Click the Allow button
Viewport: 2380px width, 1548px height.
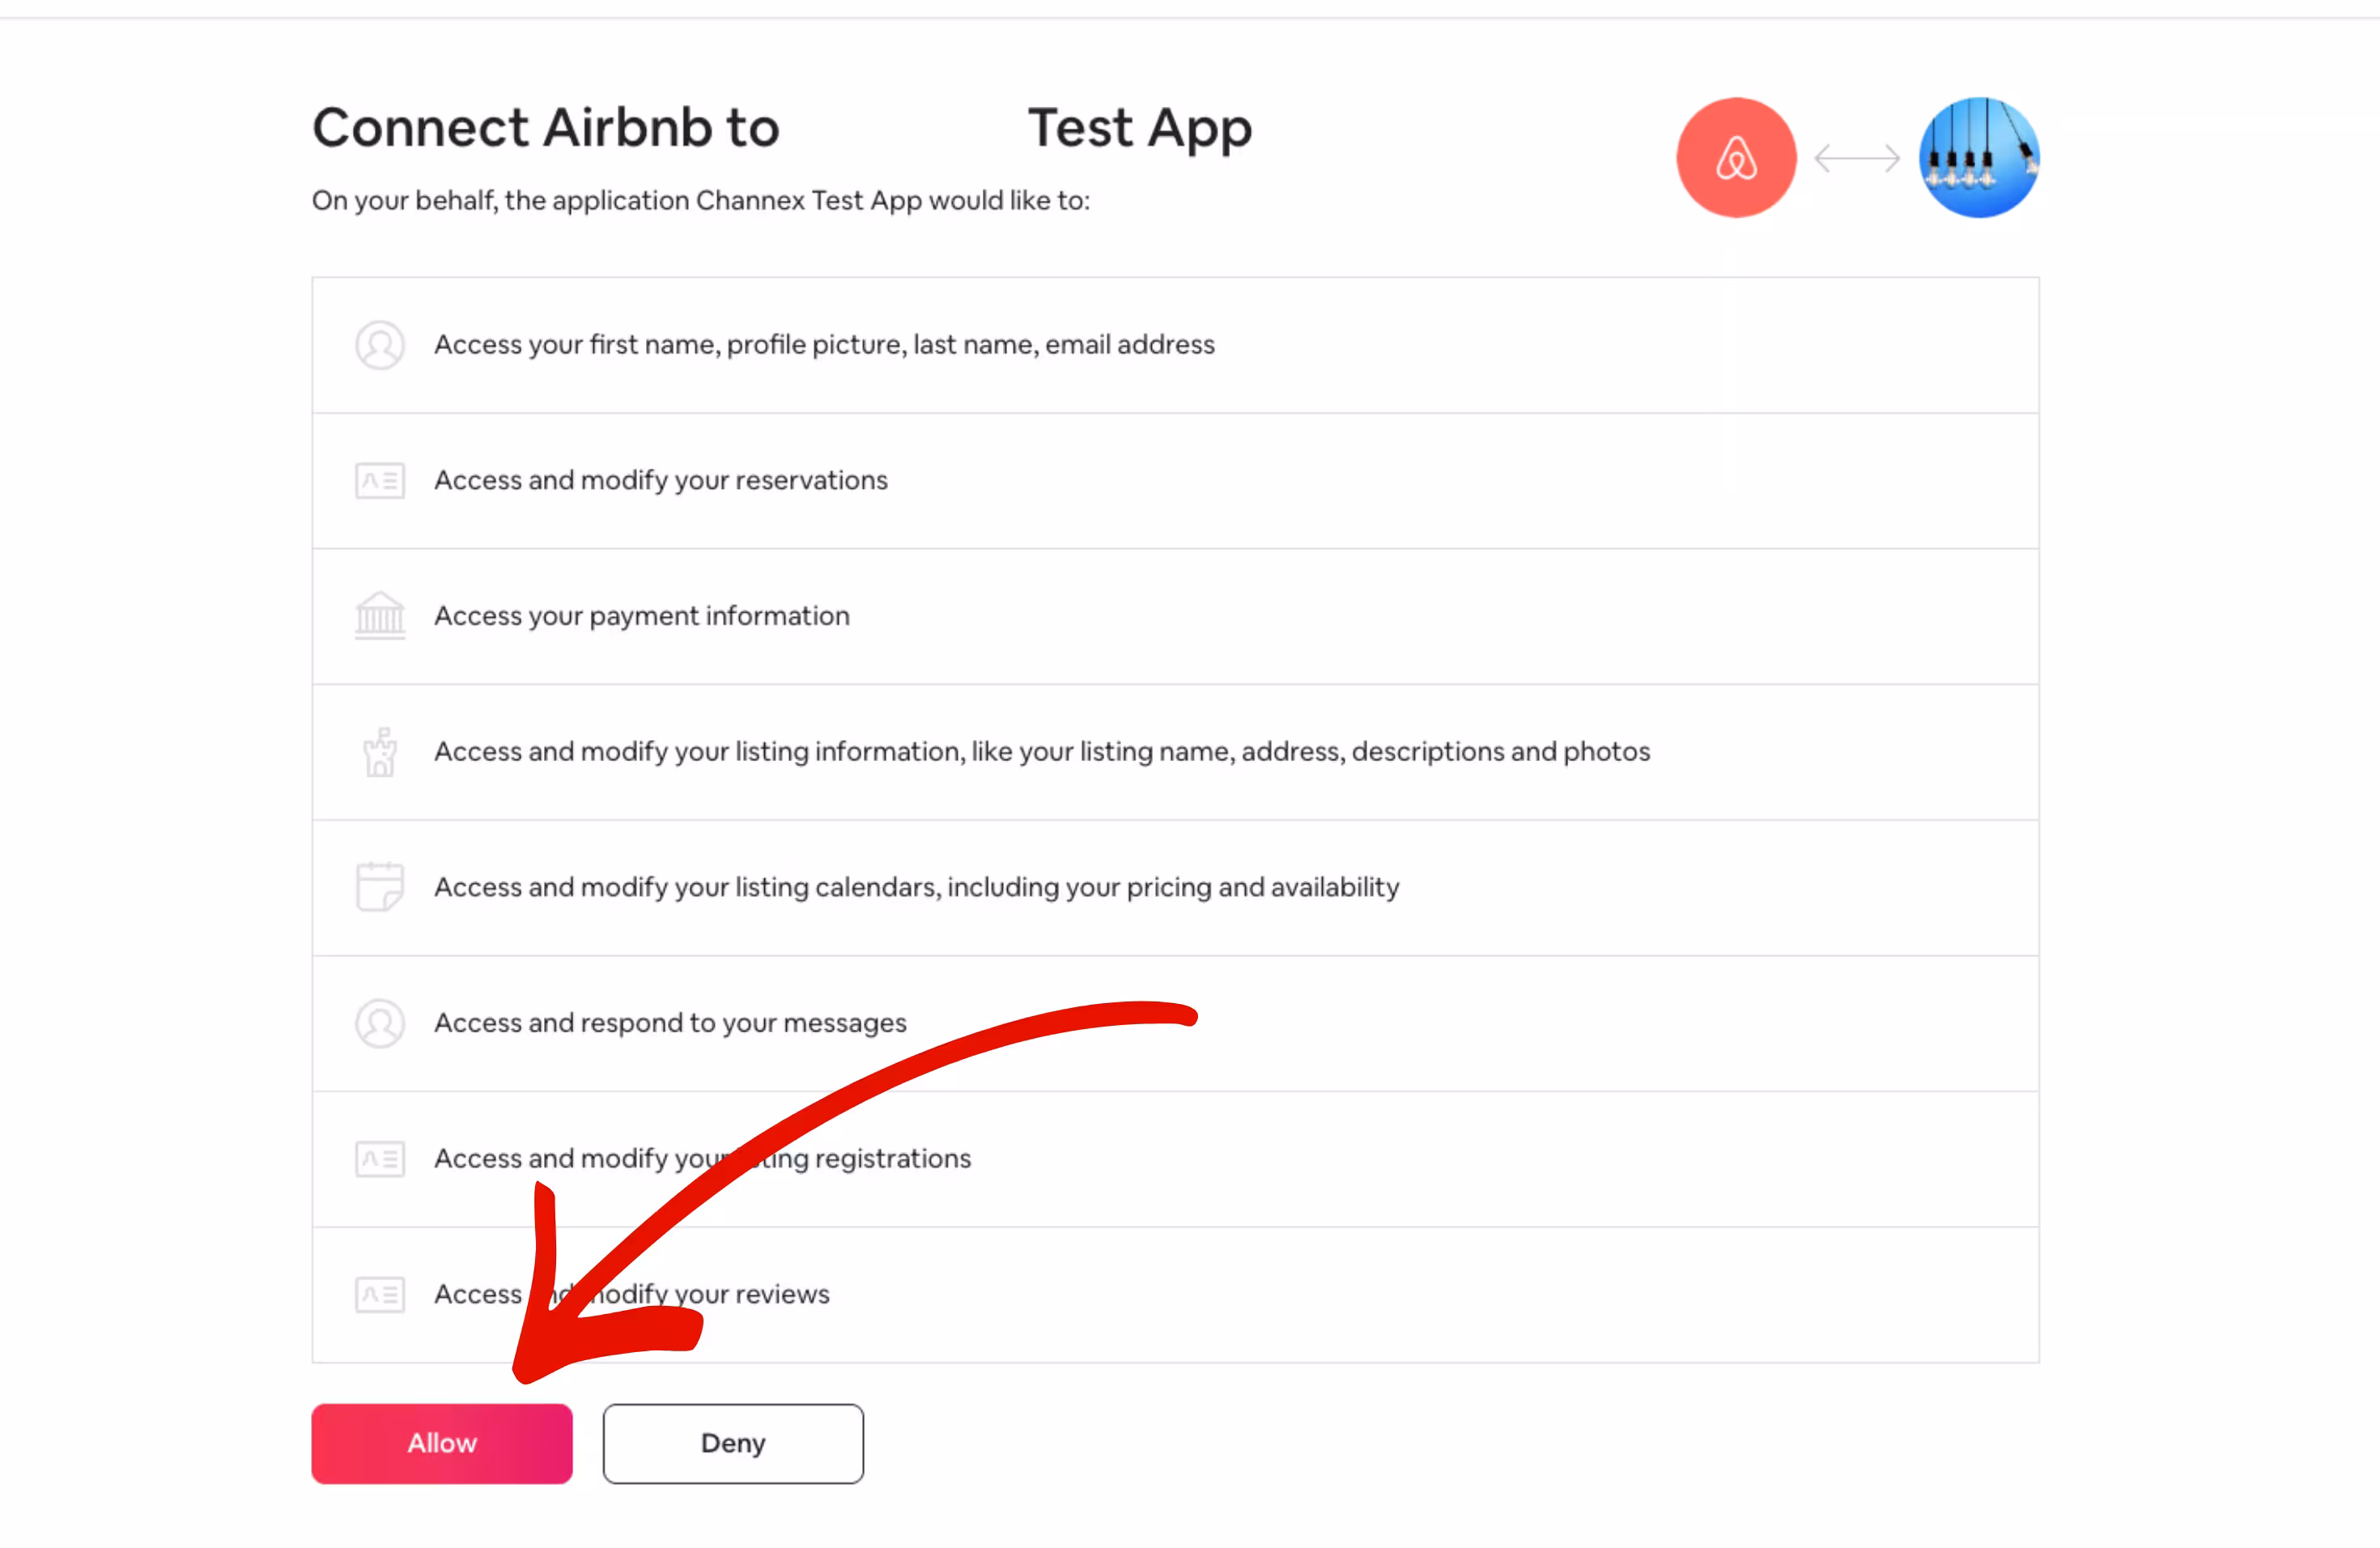click(x=441, y=1443)
